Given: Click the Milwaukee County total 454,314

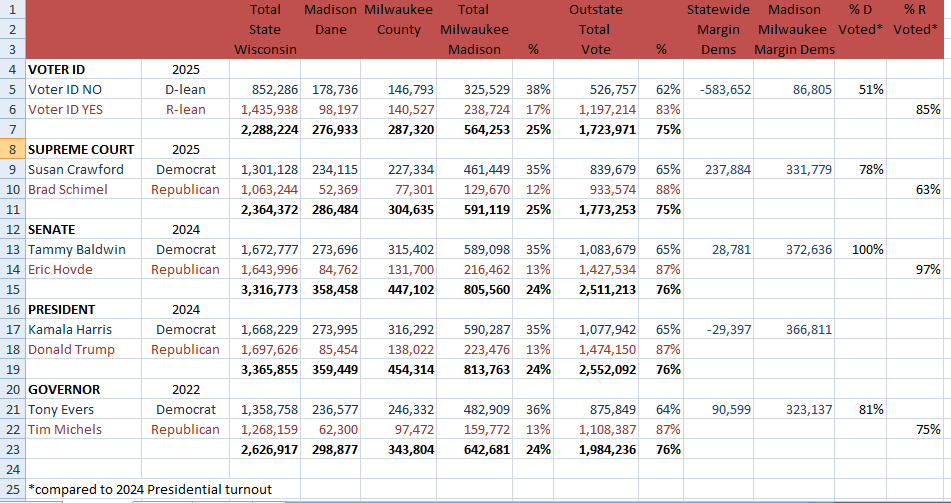Looking at the screenshot, I should click(398, 370).
